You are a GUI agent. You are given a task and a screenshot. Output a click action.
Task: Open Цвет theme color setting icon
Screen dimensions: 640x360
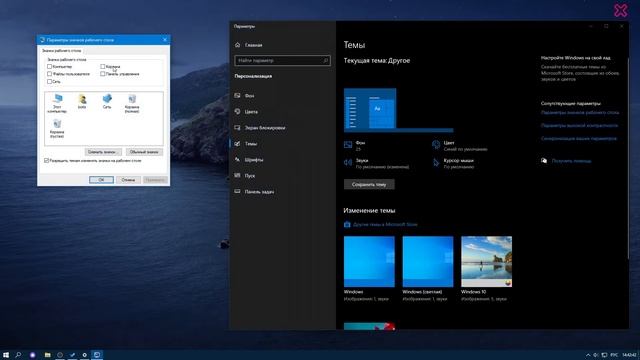point(436,145)
